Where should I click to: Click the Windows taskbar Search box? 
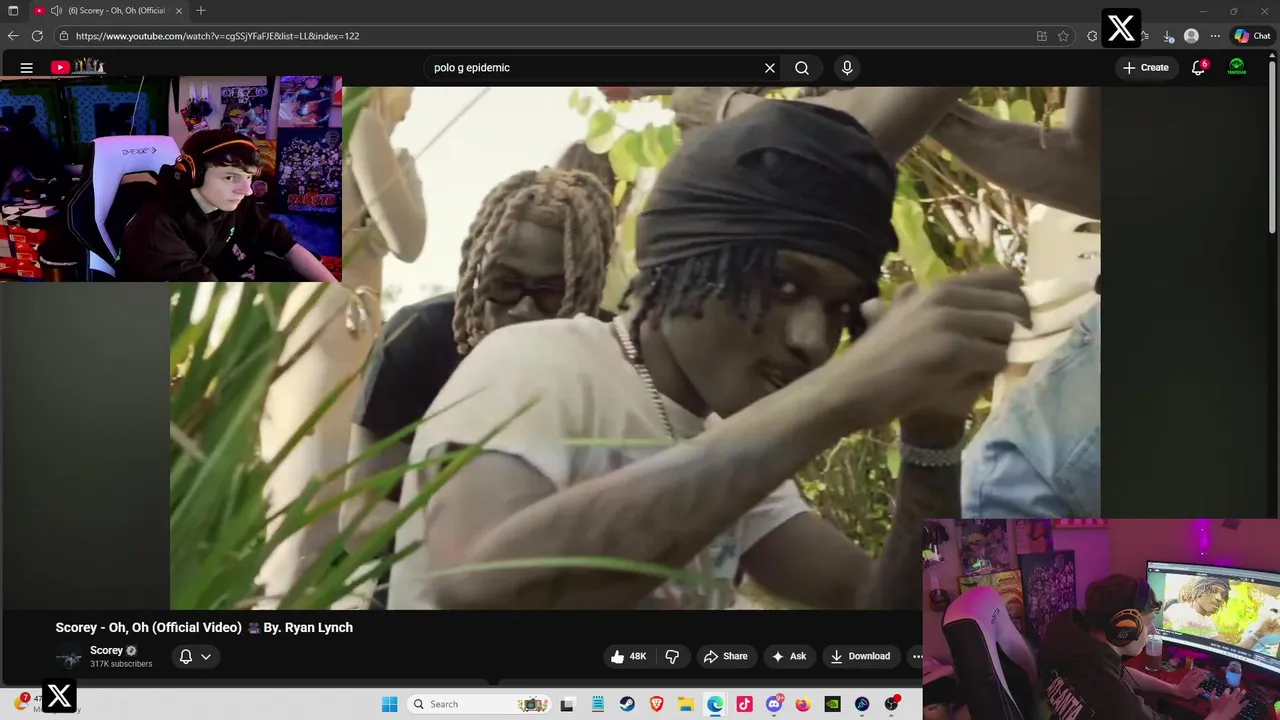(479, 704)
